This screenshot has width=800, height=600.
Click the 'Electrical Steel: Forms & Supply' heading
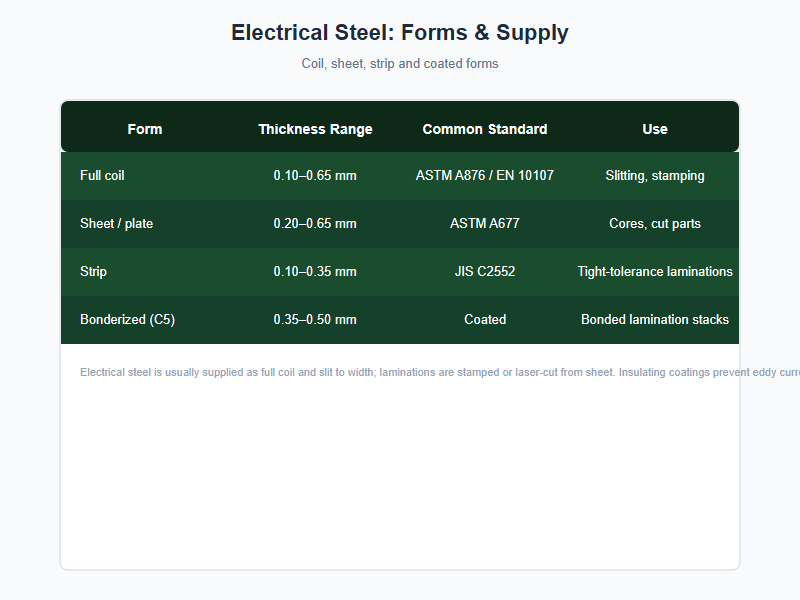[399, 33]
